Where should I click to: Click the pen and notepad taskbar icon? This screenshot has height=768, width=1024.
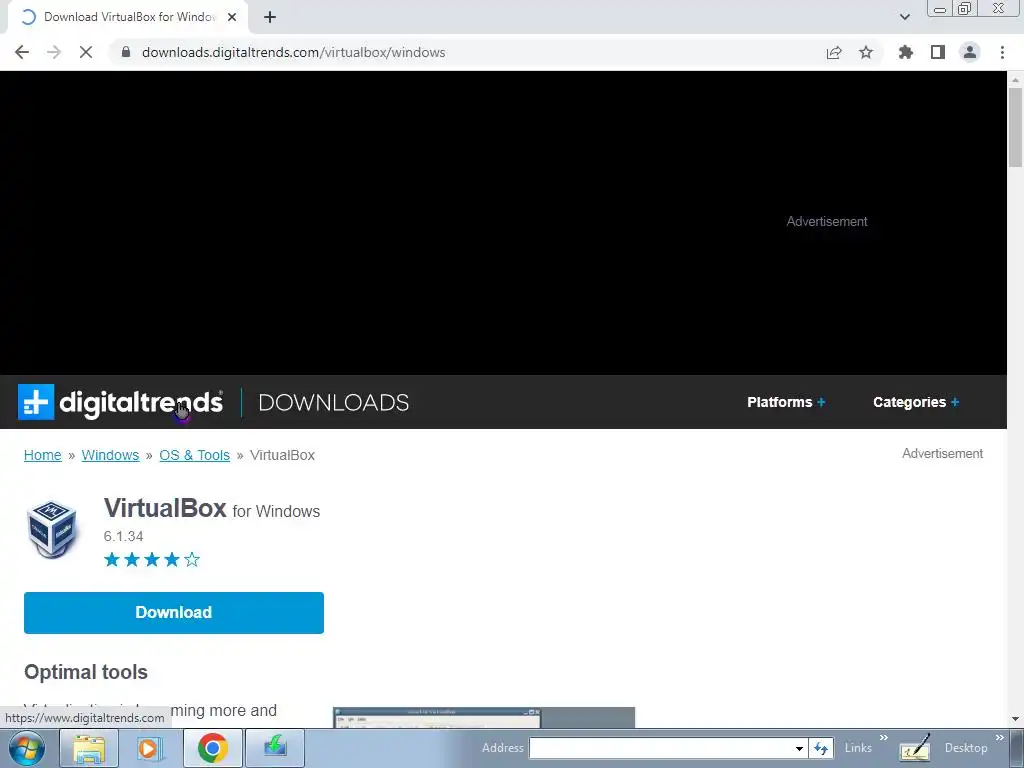point(915,748)
